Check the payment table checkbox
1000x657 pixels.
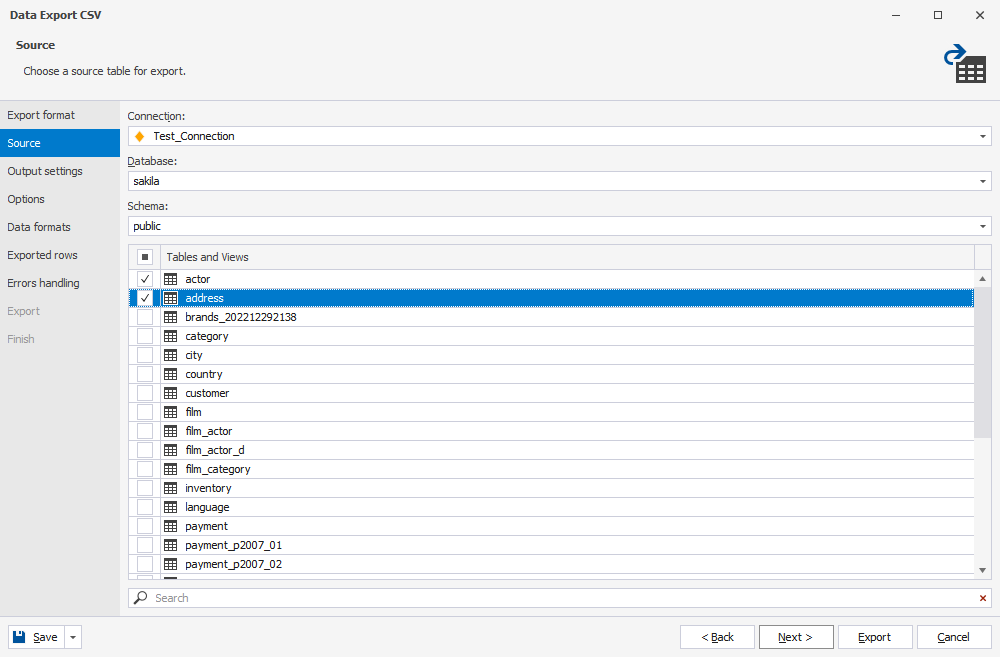pos(145,526)
